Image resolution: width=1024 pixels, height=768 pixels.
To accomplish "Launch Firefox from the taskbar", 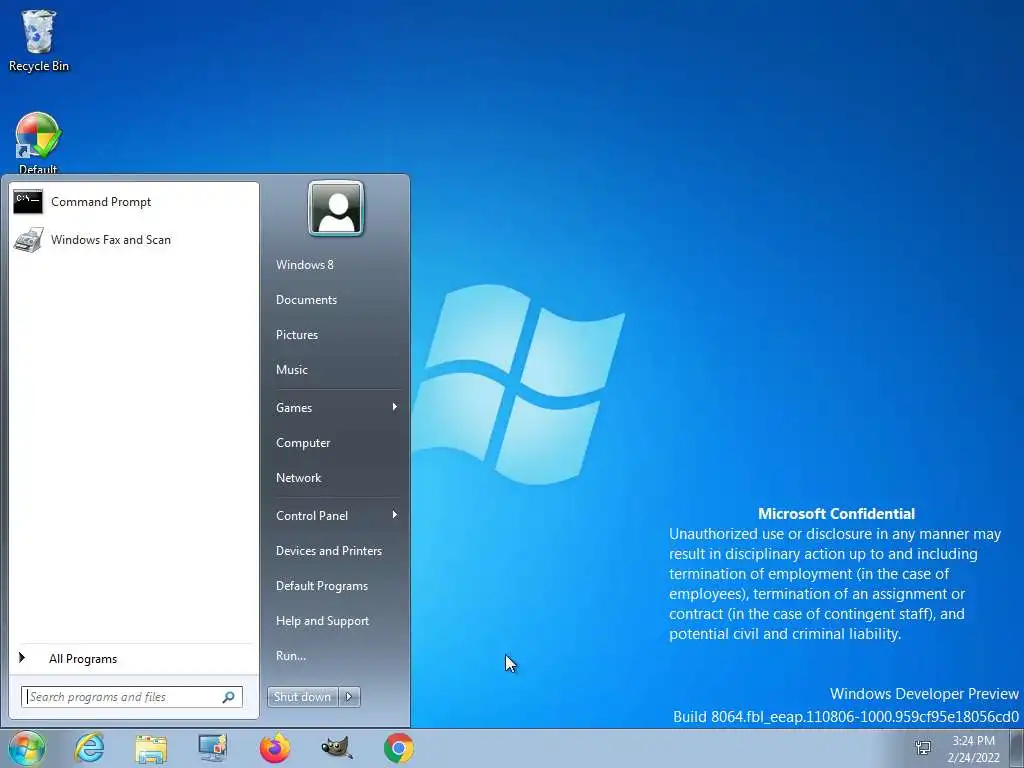I will point(275,748).
